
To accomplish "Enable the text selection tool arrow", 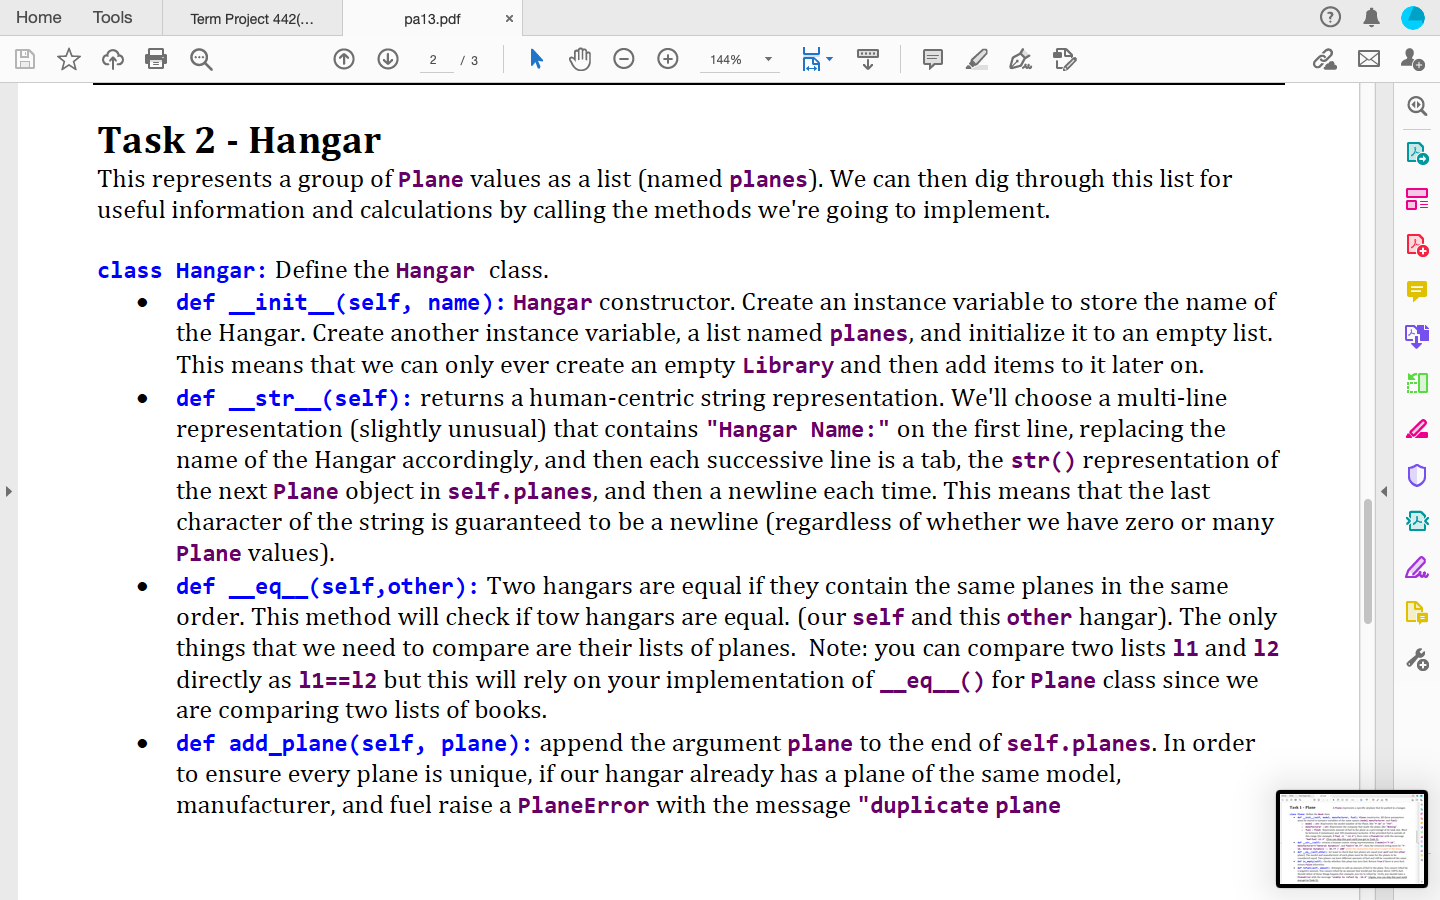I will 536,59.
